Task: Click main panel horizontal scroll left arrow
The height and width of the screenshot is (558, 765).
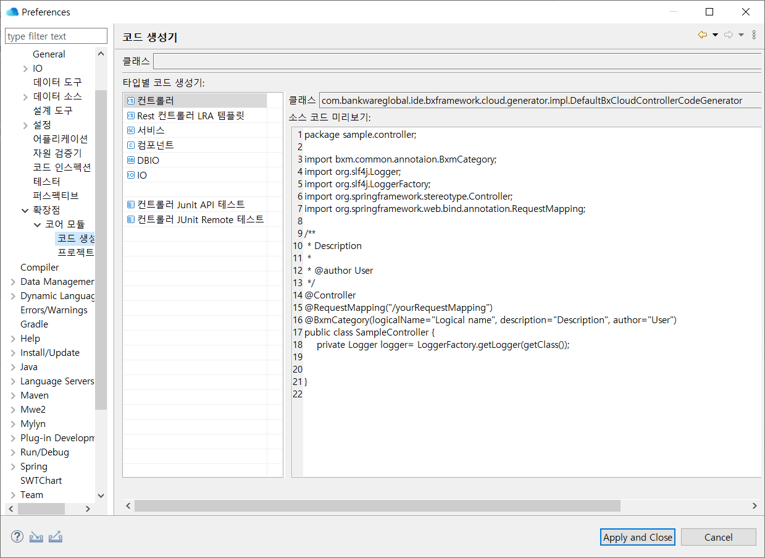Action: point(128,506)
